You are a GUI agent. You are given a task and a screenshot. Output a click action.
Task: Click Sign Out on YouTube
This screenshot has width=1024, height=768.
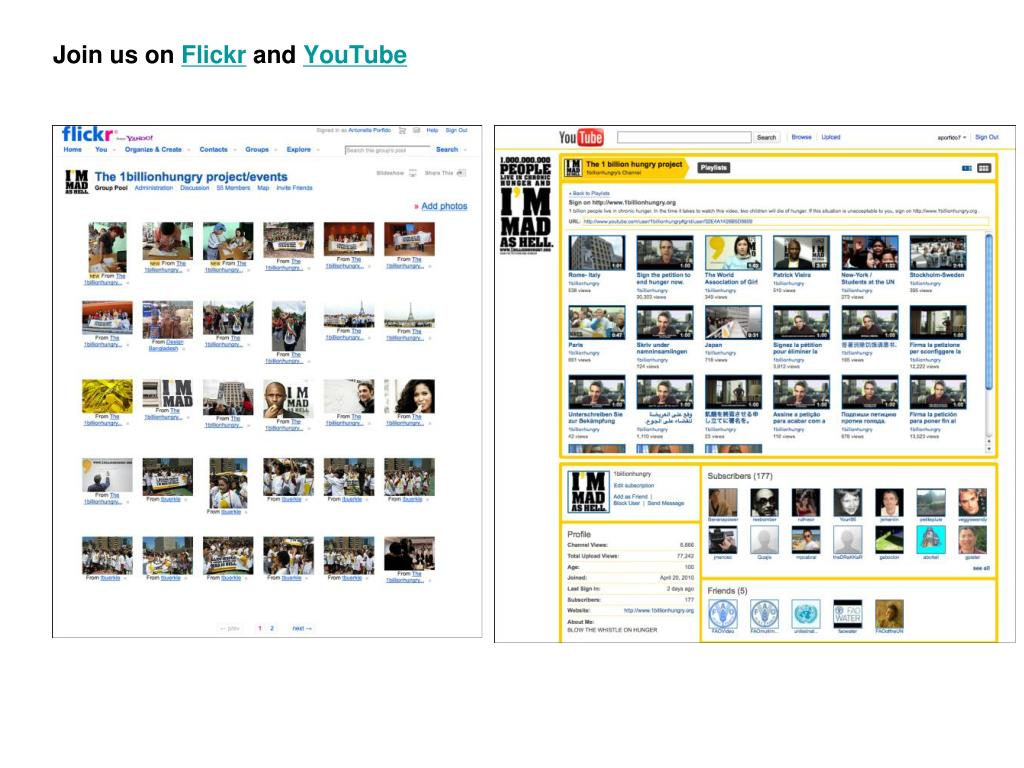[x=987, y=137]
